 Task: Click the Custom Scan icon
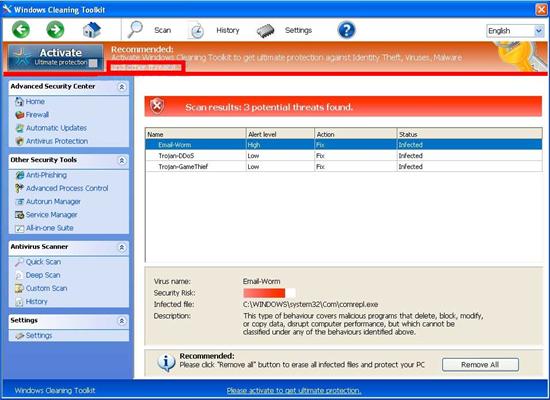19,288
